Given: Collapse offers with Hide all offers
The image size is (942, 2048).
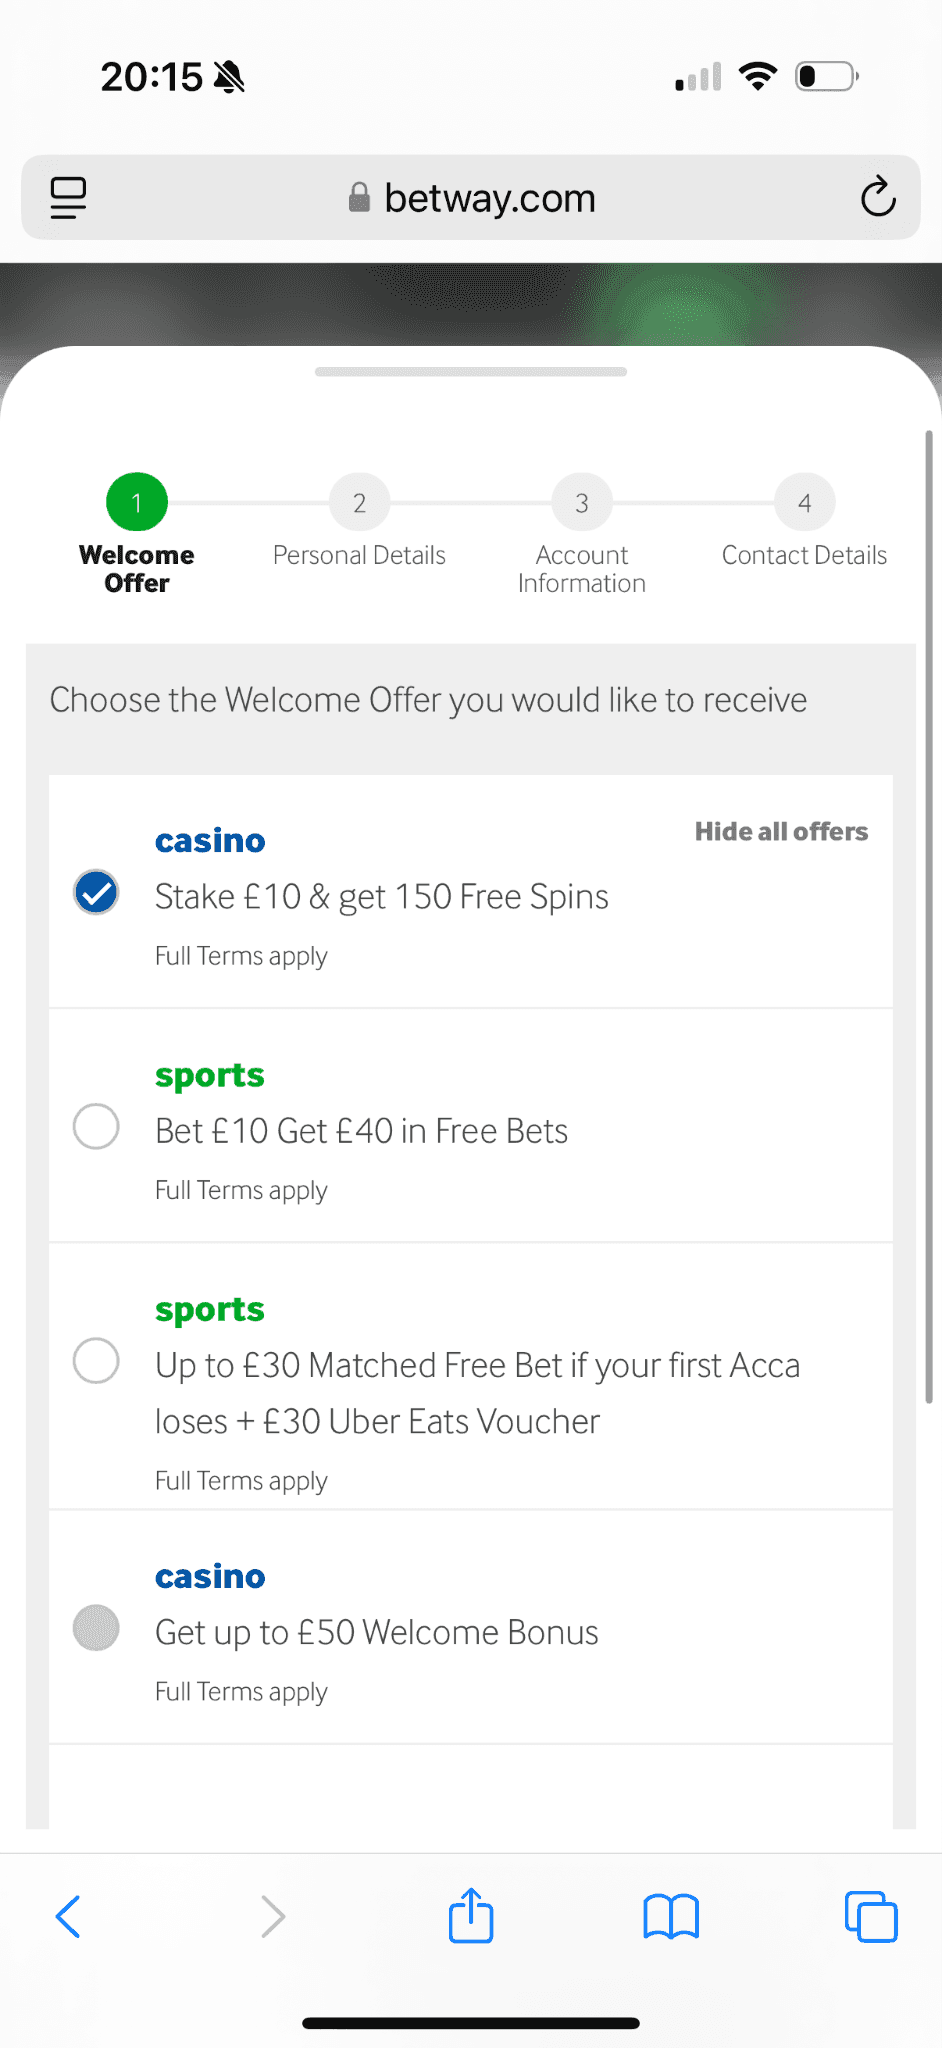Looking at the screenshot, I should (781, 832).
